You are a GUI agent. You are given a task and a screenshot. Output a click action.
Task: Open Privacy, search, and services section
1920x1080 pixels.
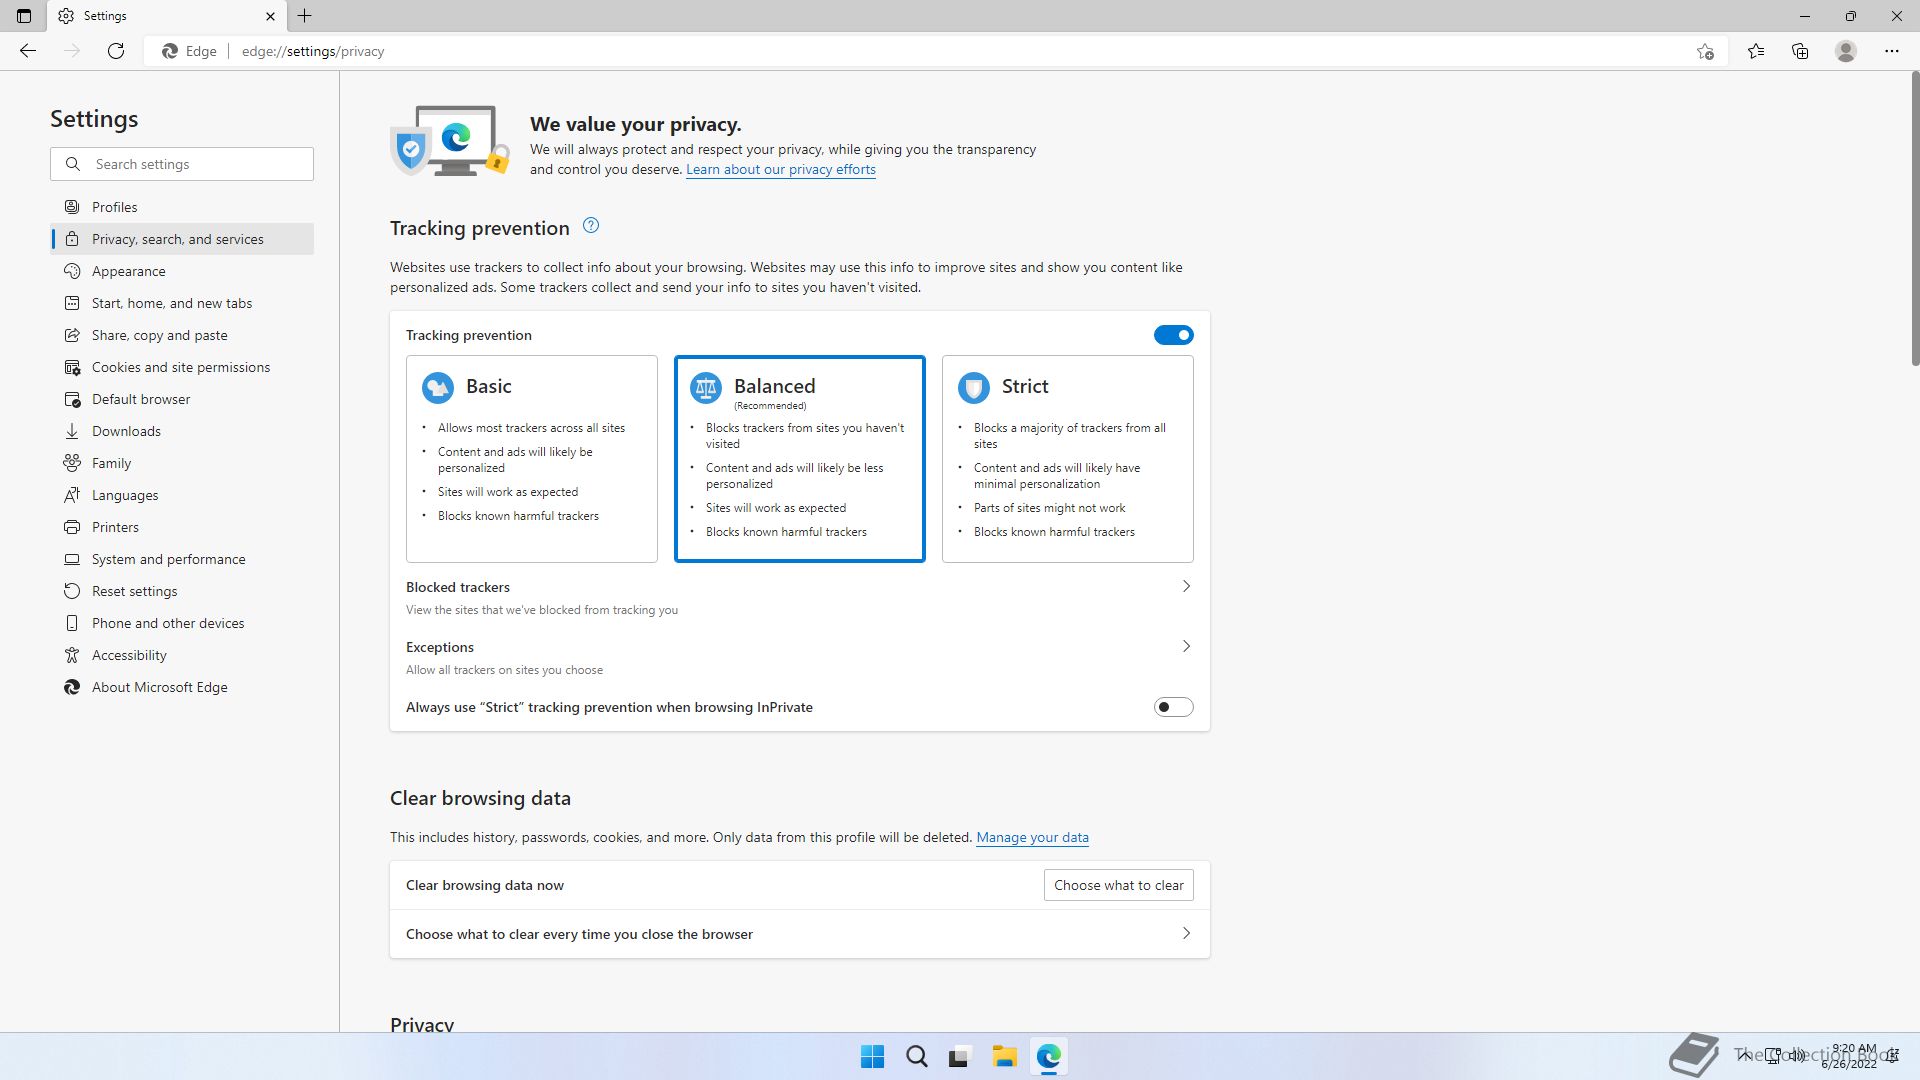click(x=182, y=239)
